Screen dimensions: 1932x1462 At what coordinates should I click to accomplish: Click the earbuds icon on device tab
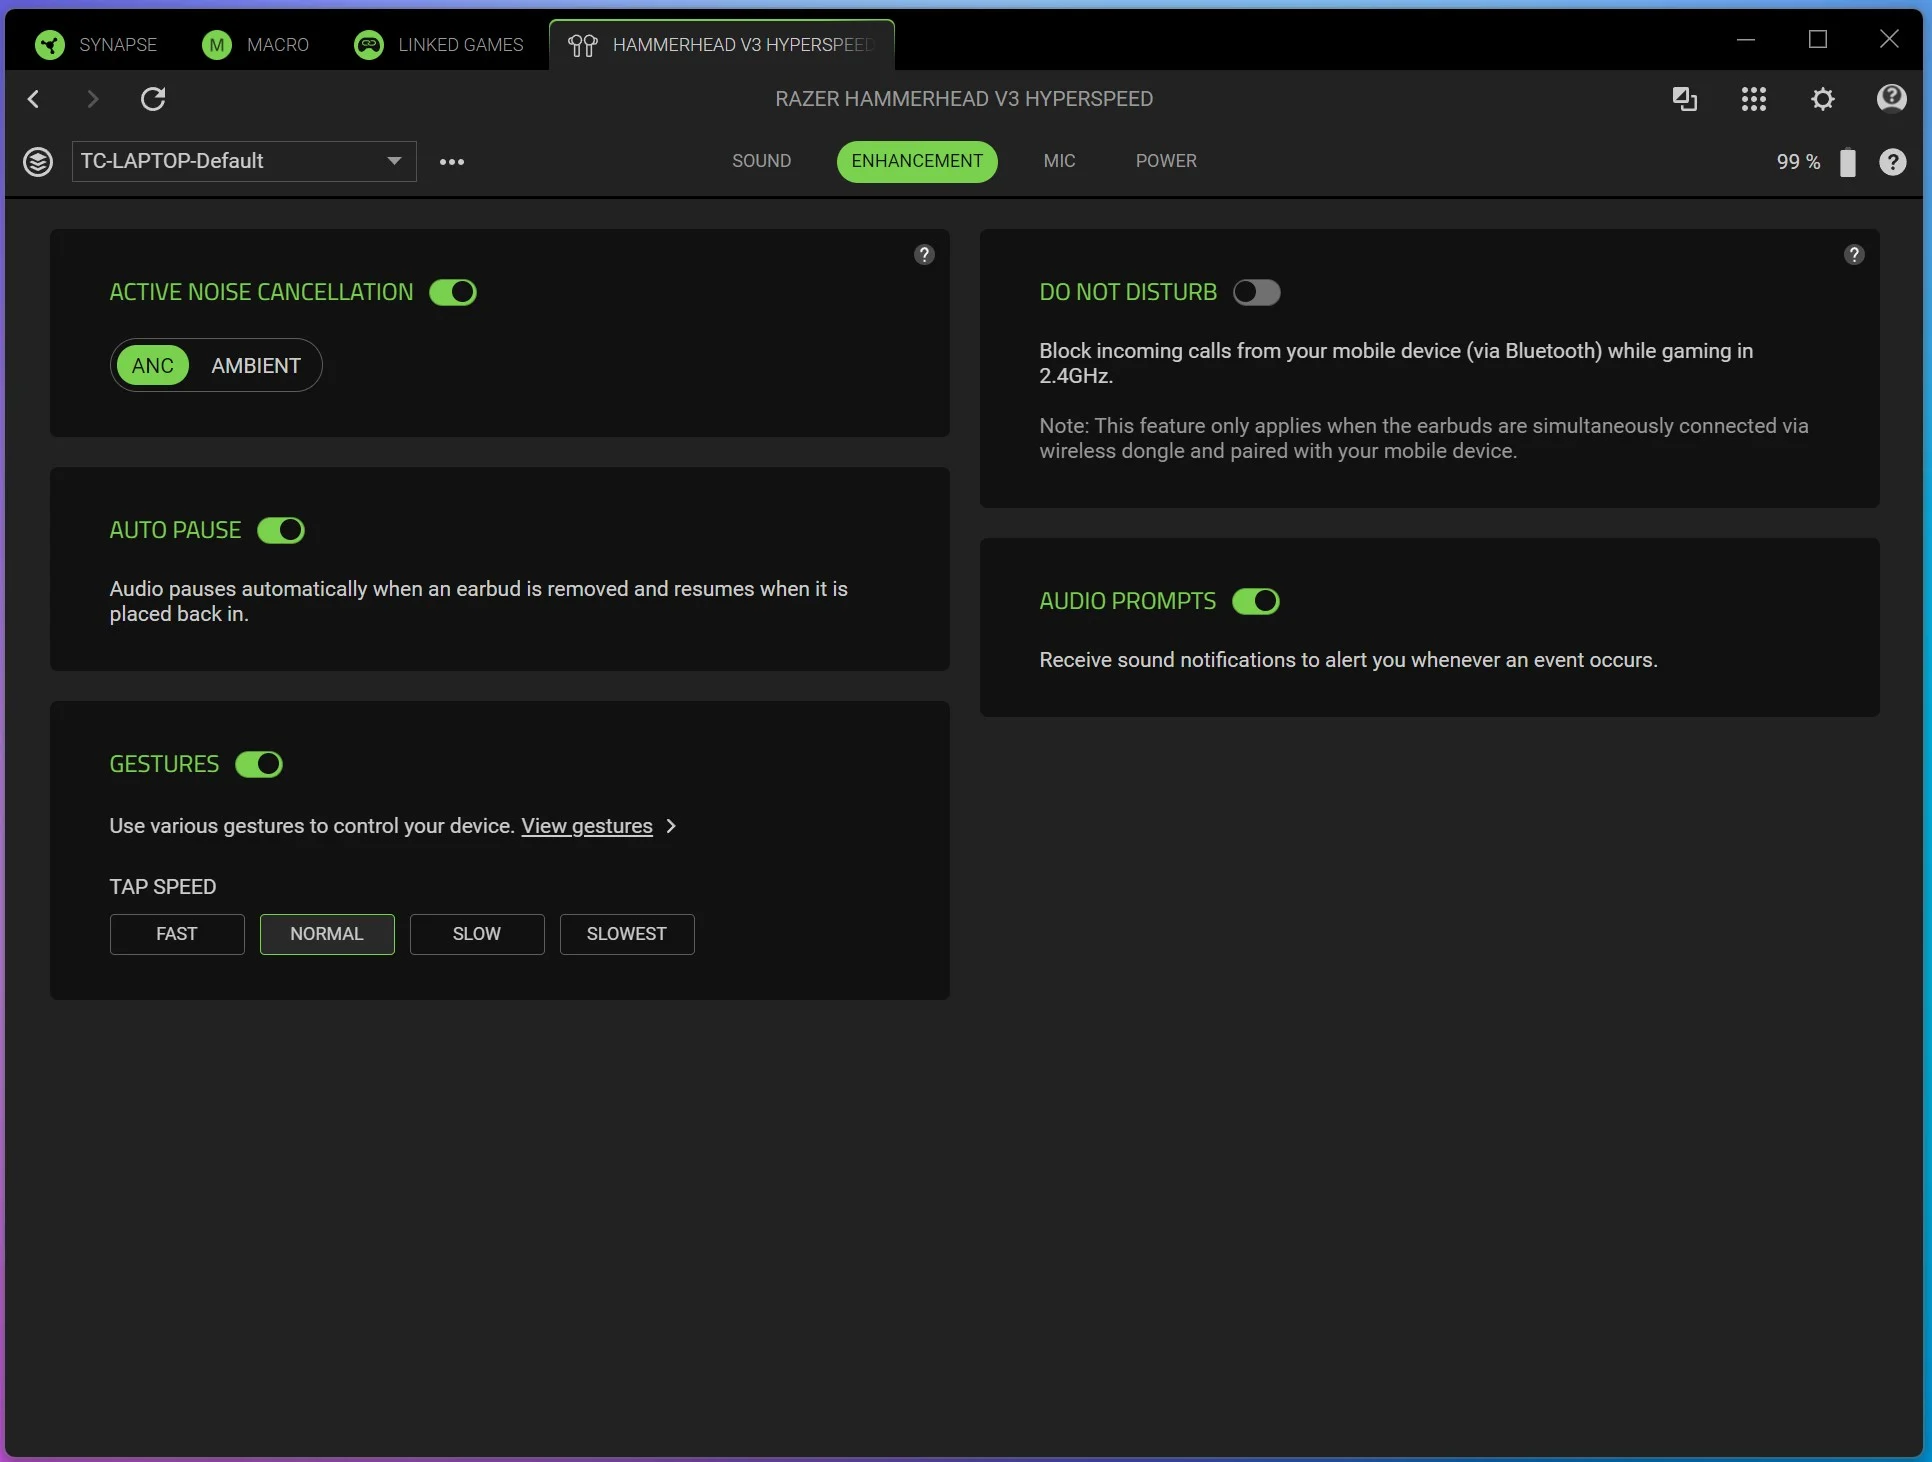[x=583, y=45]
